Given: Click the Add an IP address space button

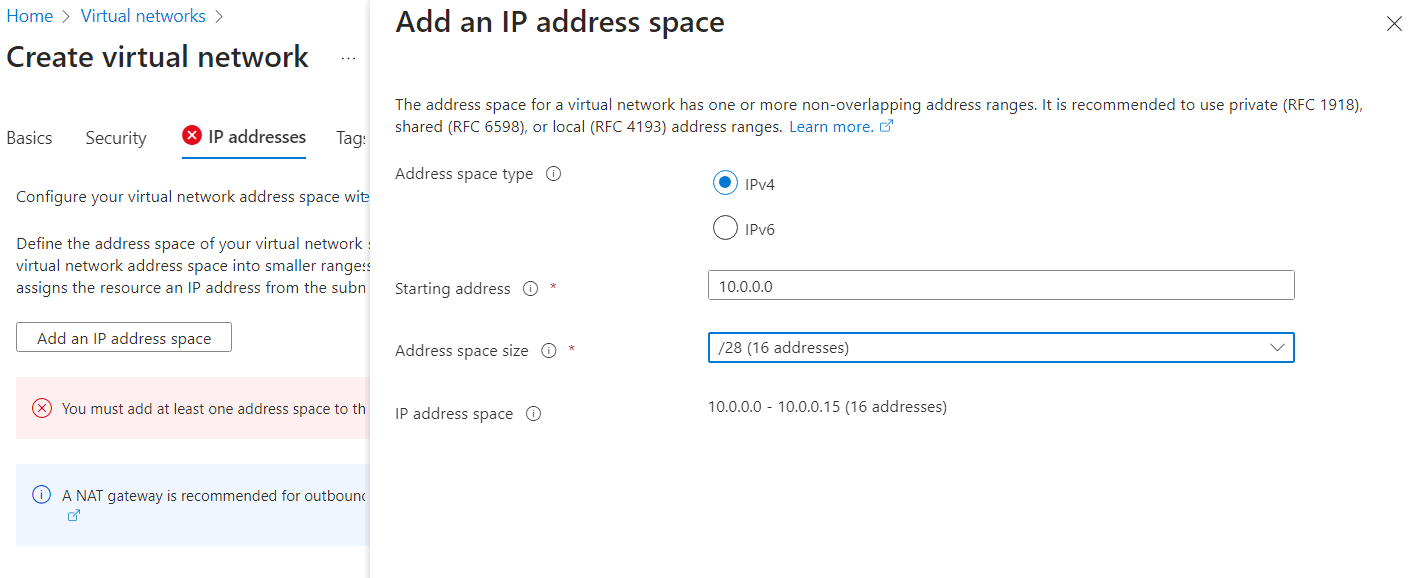Looking at the screenshot, I should pyautogui.click(x=123, y=337).
